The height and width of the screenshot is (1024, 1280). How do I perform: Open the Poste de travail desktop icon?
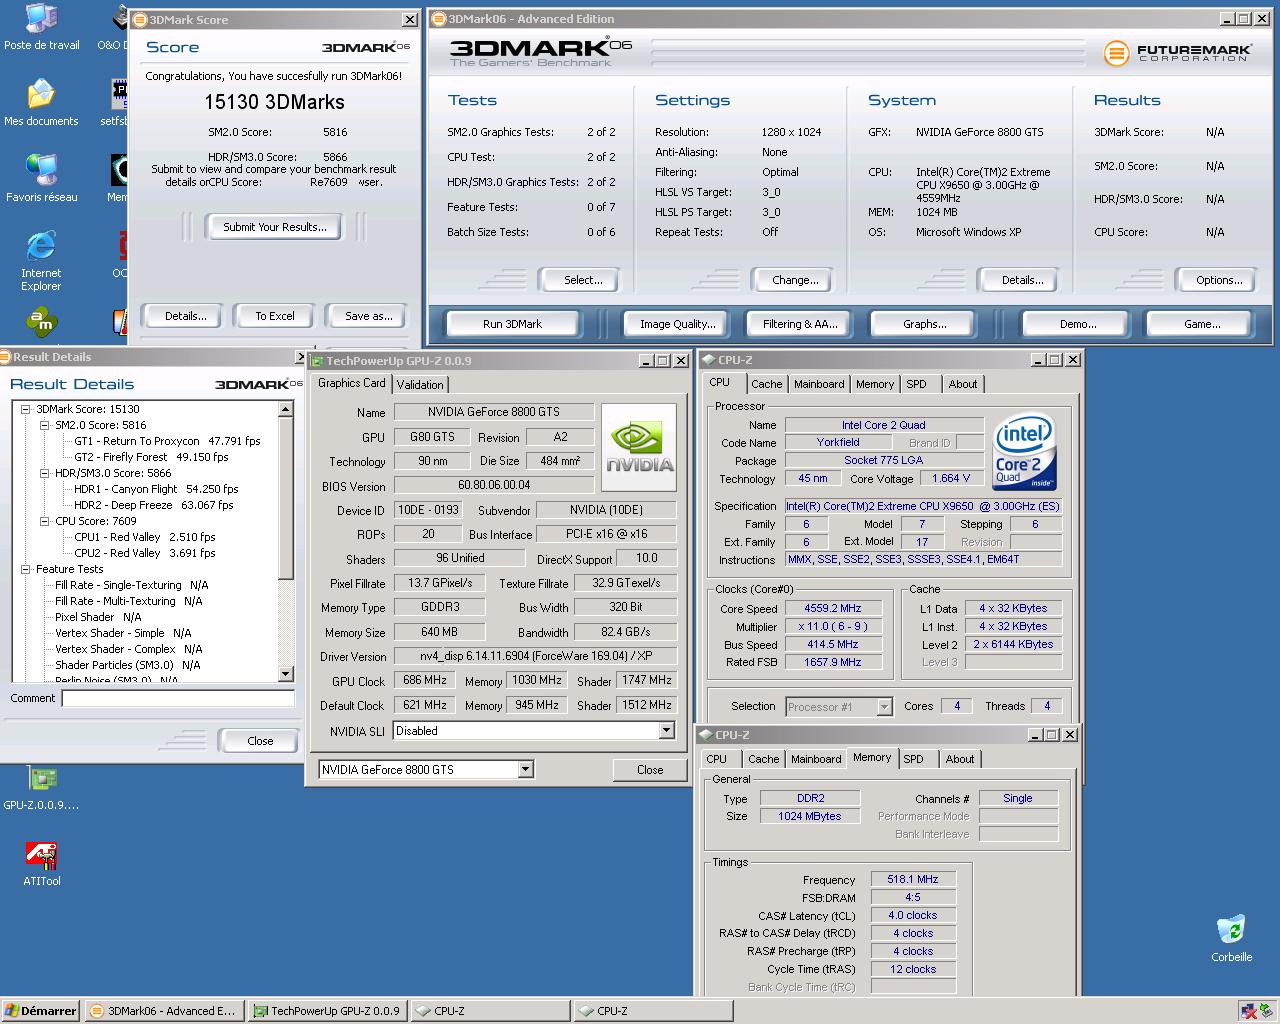[41, 27]
